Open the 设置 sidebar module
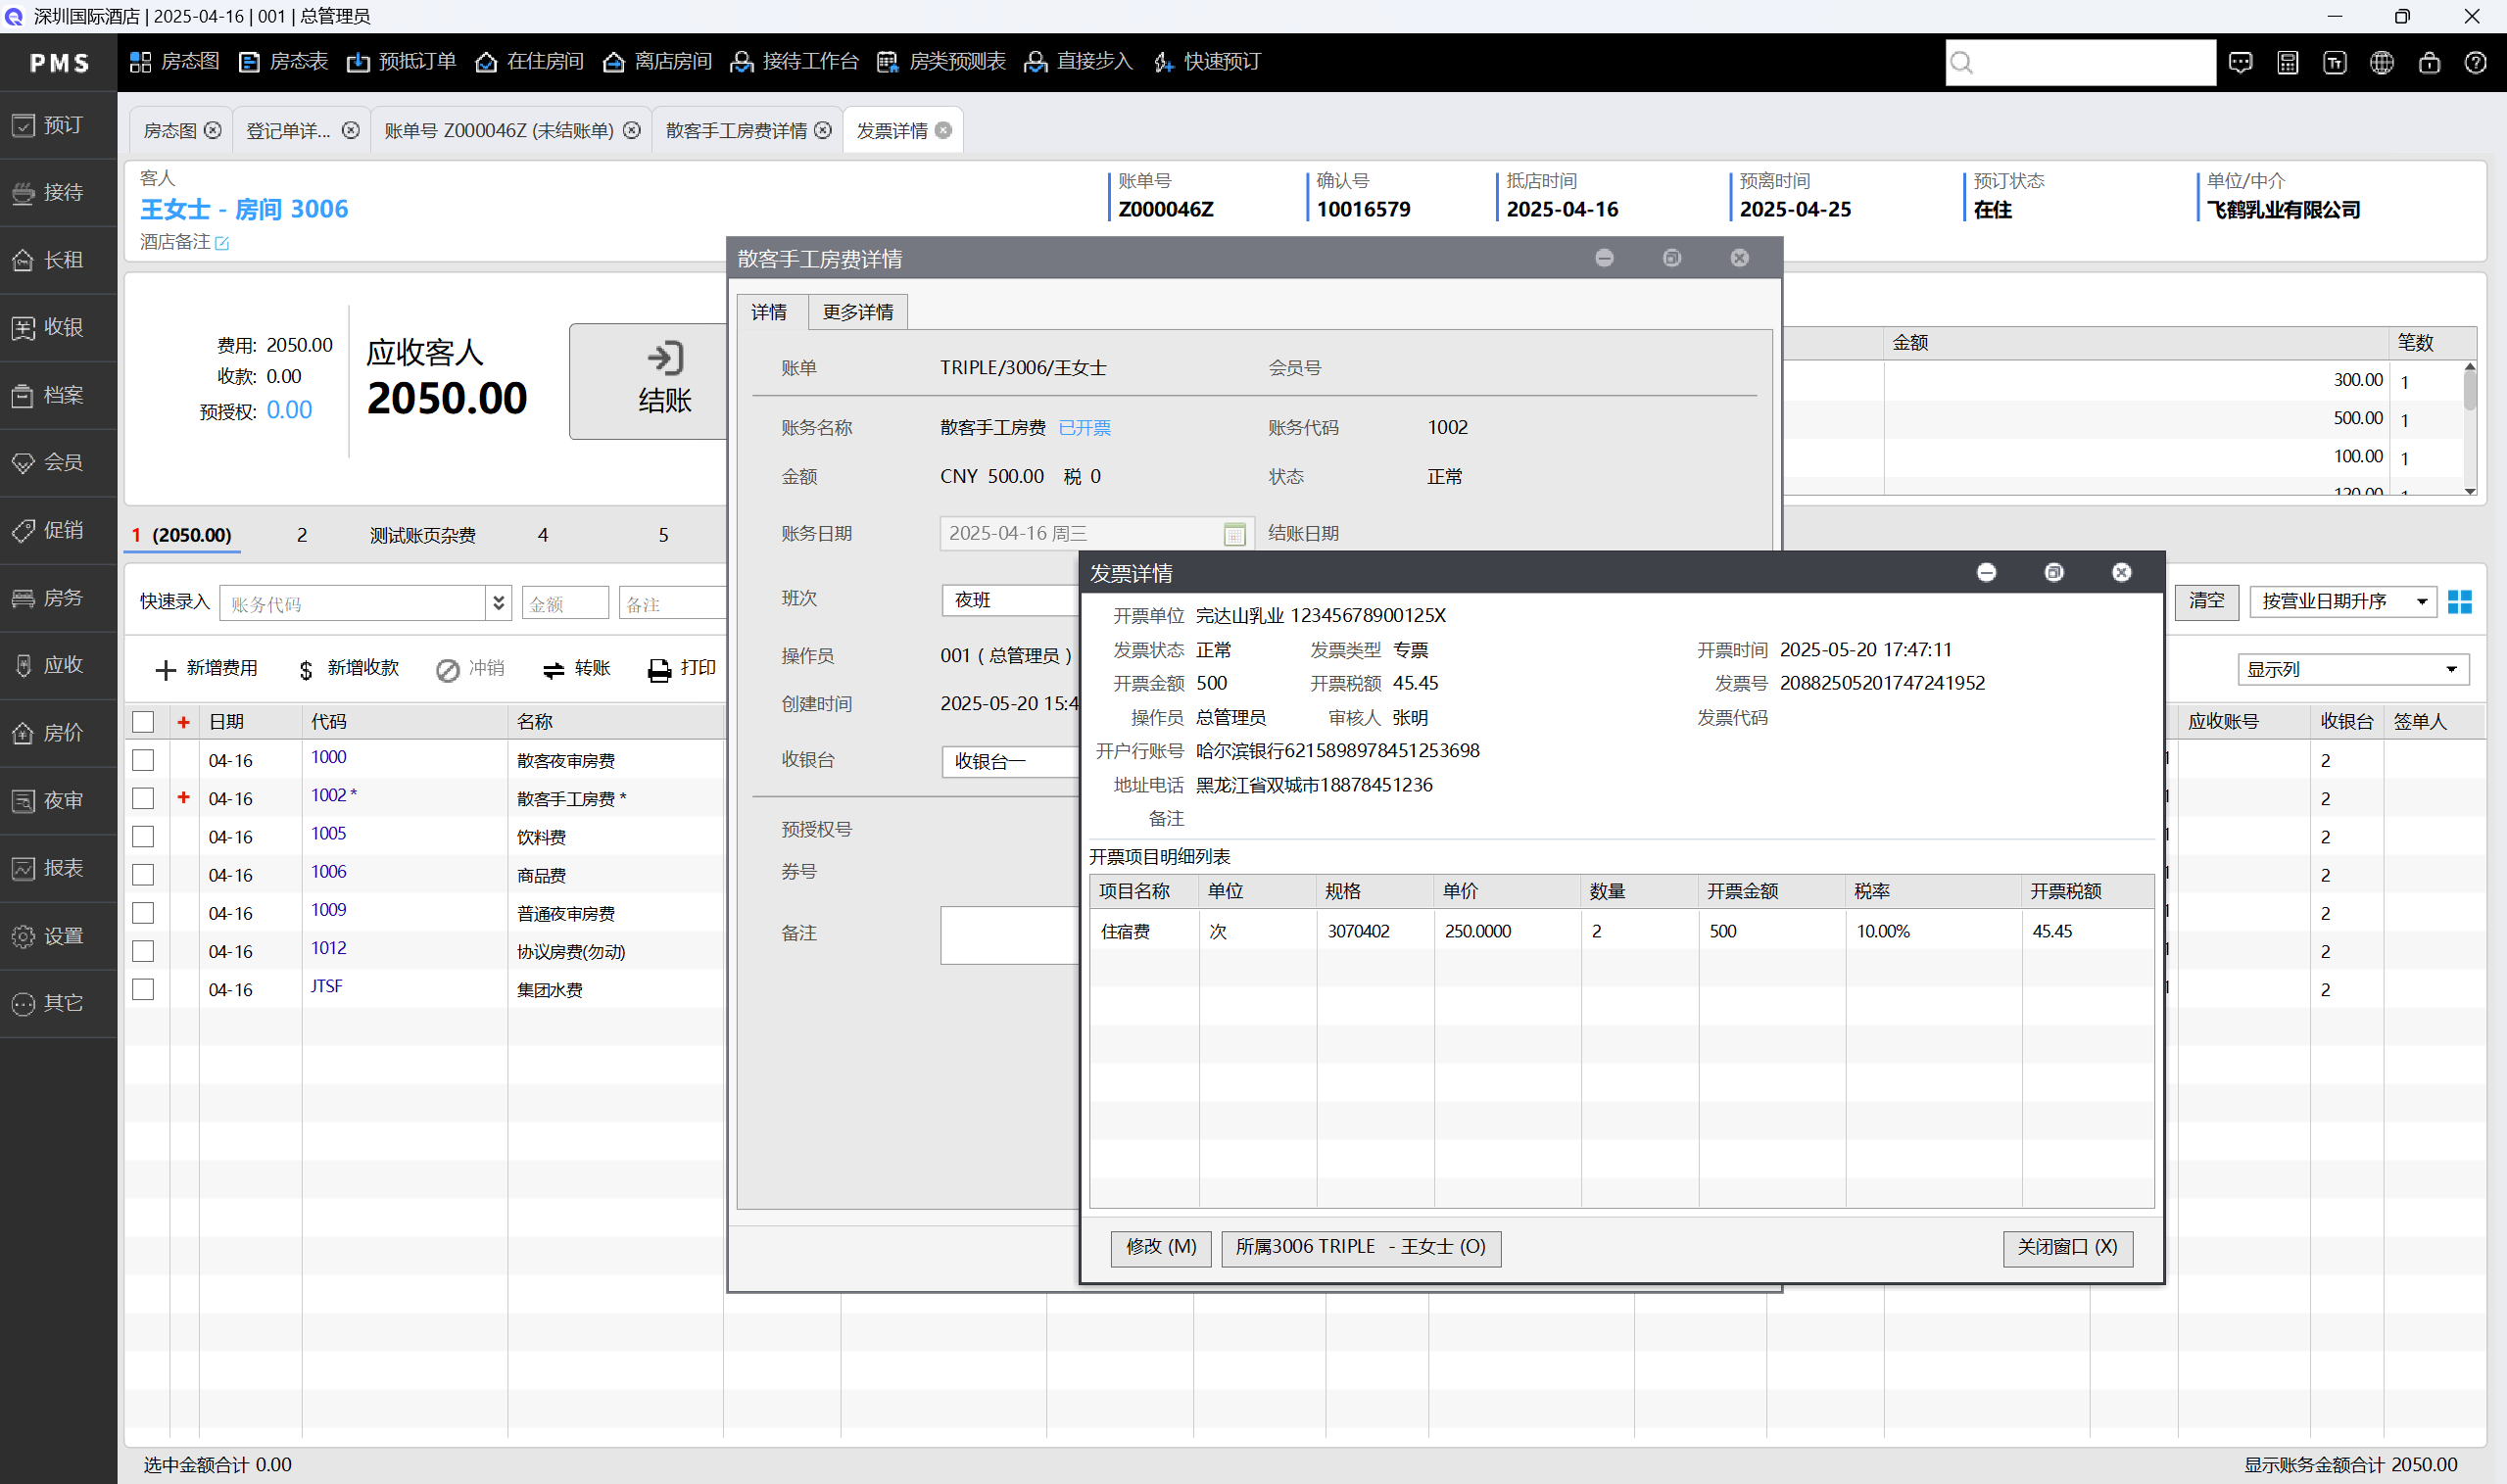The width and height of the screenshot is (2507, 1484). (58, 936)
